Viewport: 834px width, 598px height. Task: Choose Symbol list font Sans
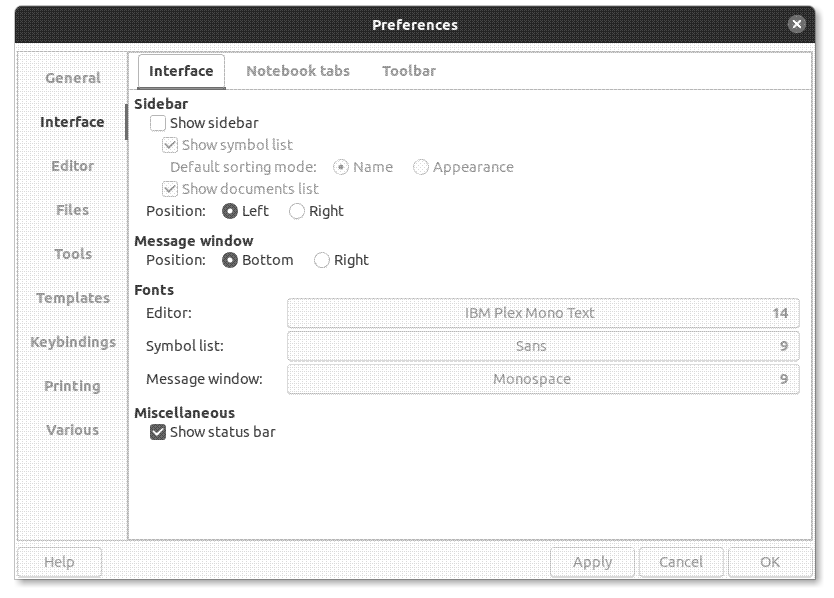[x=543, y=346]
